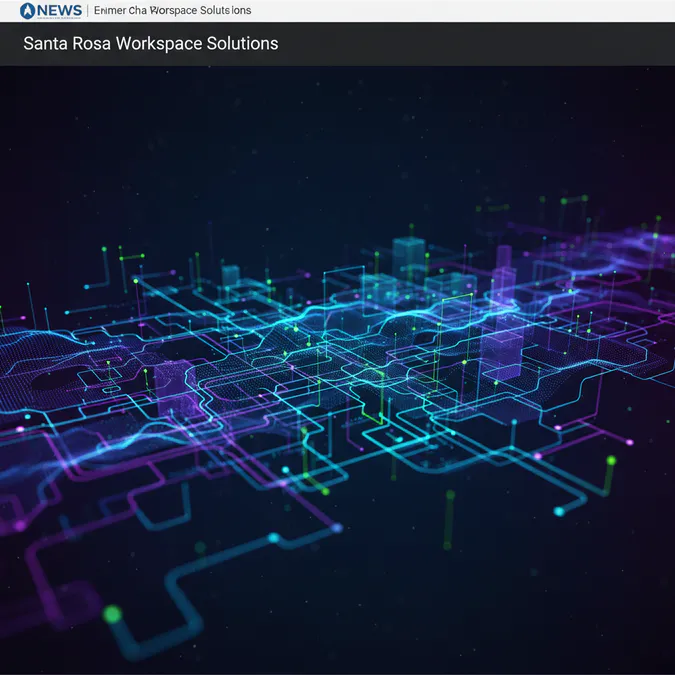Open the NEWS wordmark home link
This screenshot has height=675, width=675.
[x=59, y=11]
